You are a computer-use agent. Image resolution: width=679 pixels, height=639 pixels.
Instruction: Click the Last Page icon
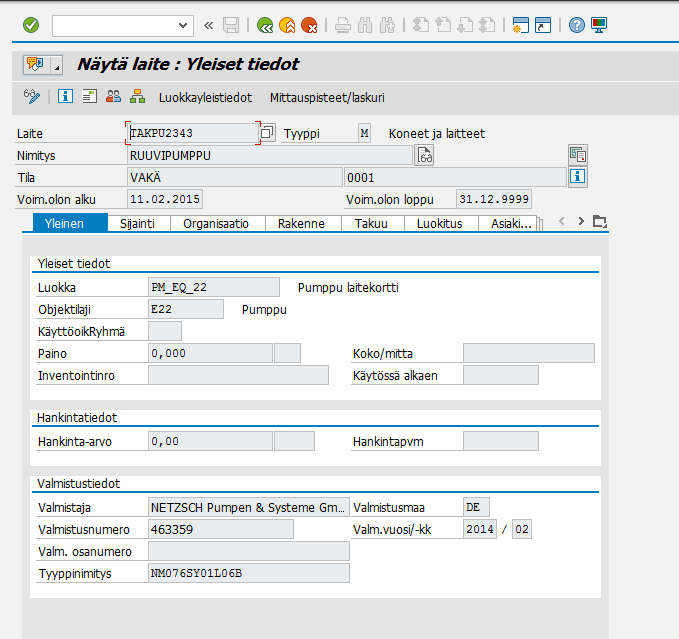(487, 26)
